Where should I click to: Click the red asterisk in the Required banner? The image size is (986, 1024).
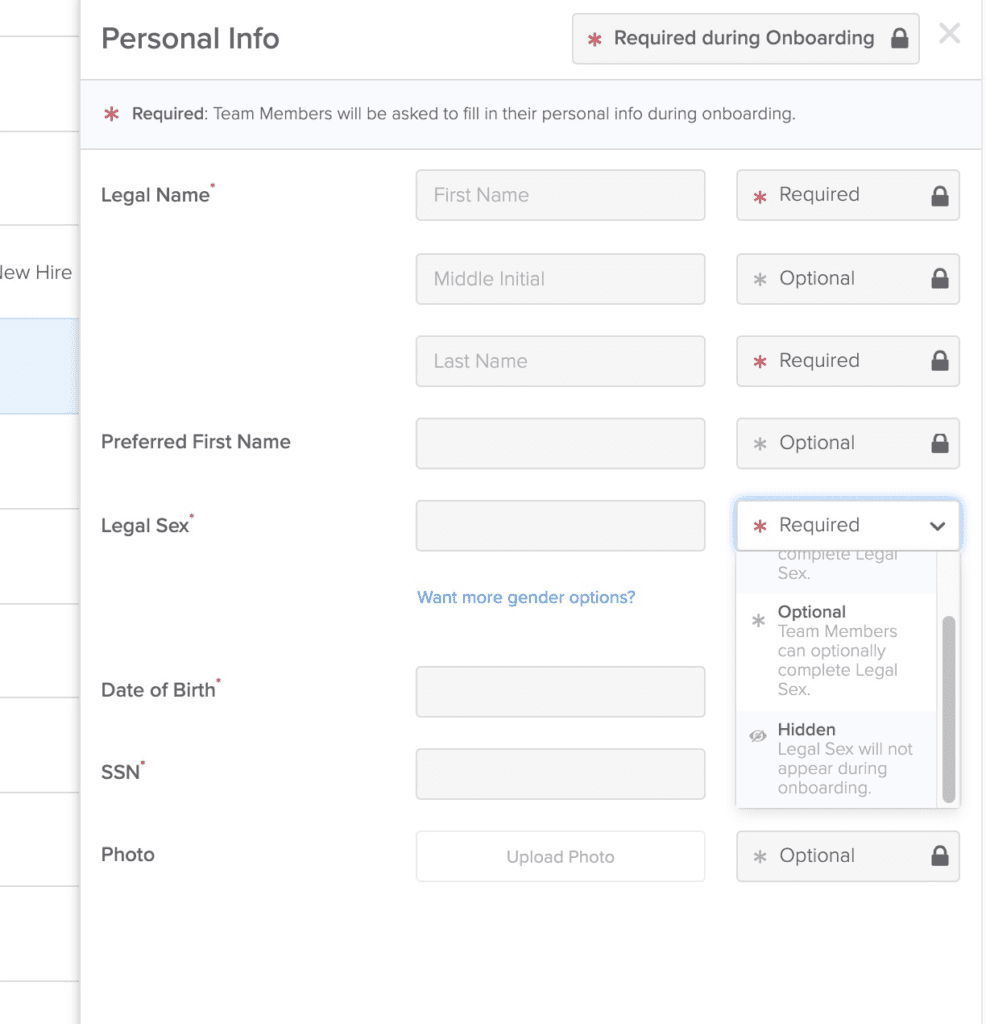click(x=113, y=113)
